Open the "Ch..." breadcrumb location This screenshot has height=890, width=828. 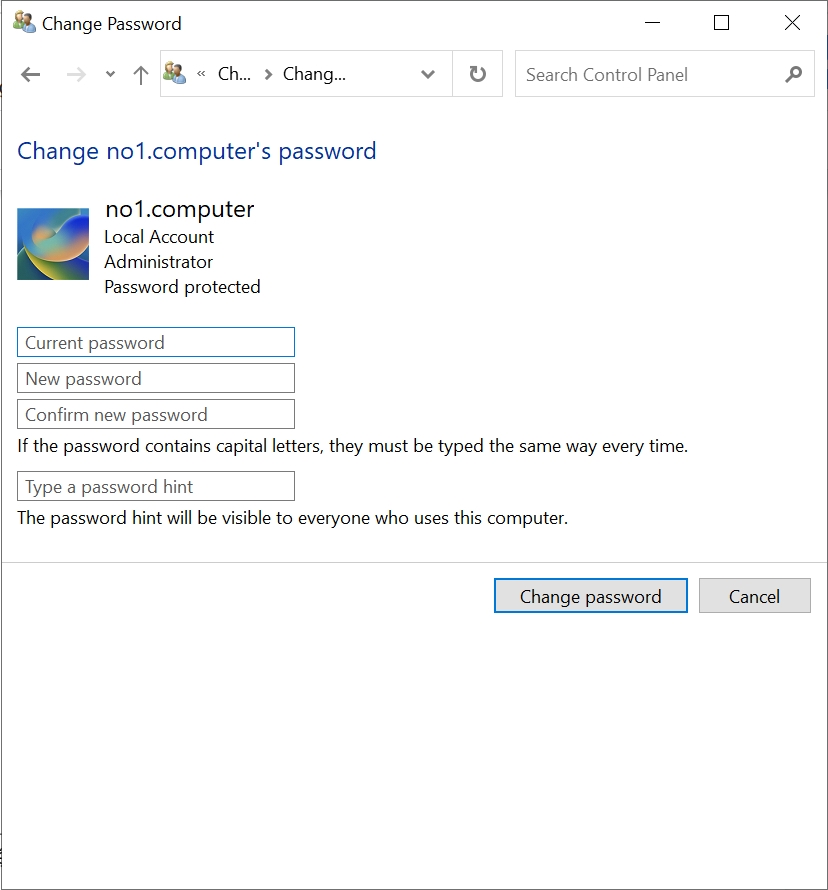click(x=234, y=74)
